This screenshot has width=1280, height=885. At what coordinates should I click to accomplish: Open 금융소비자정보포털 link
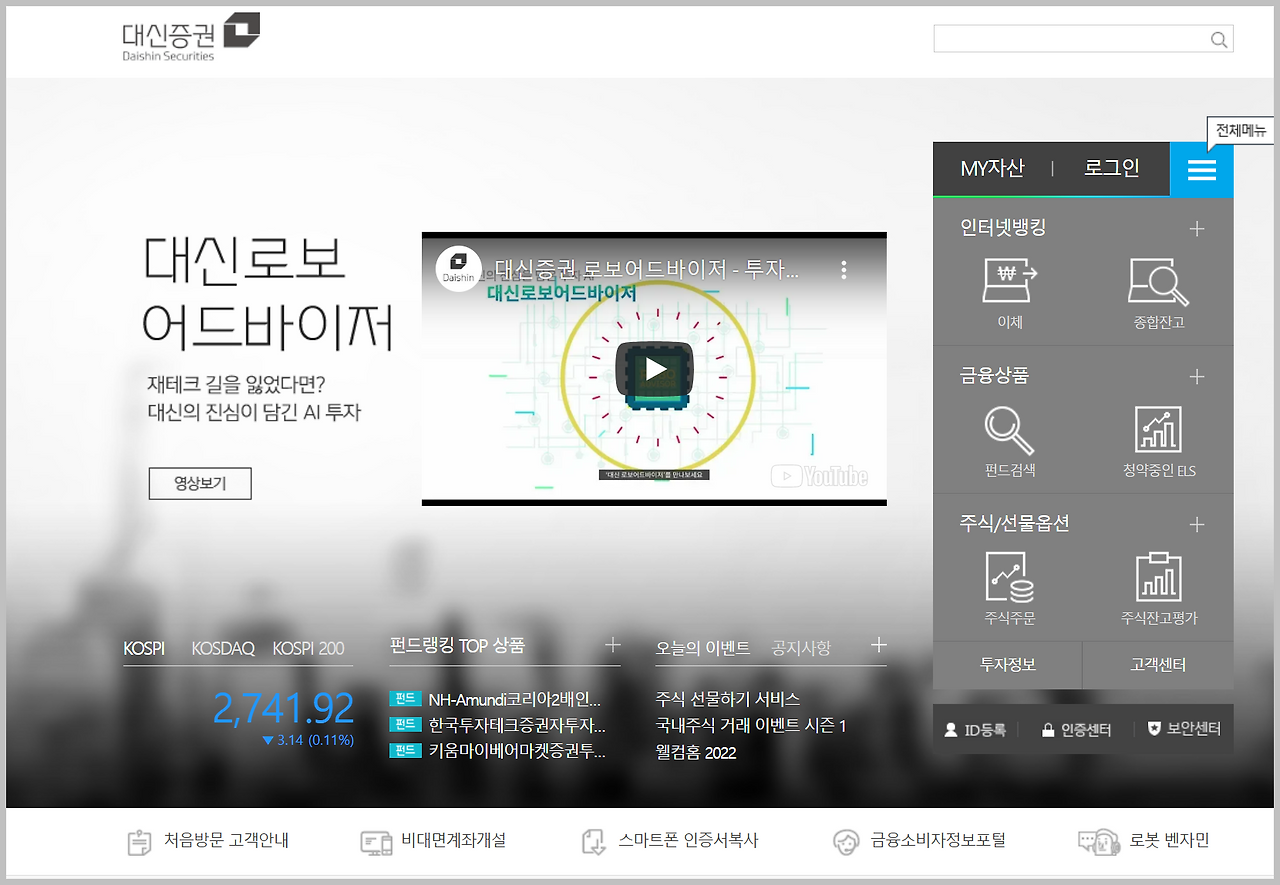938,841
